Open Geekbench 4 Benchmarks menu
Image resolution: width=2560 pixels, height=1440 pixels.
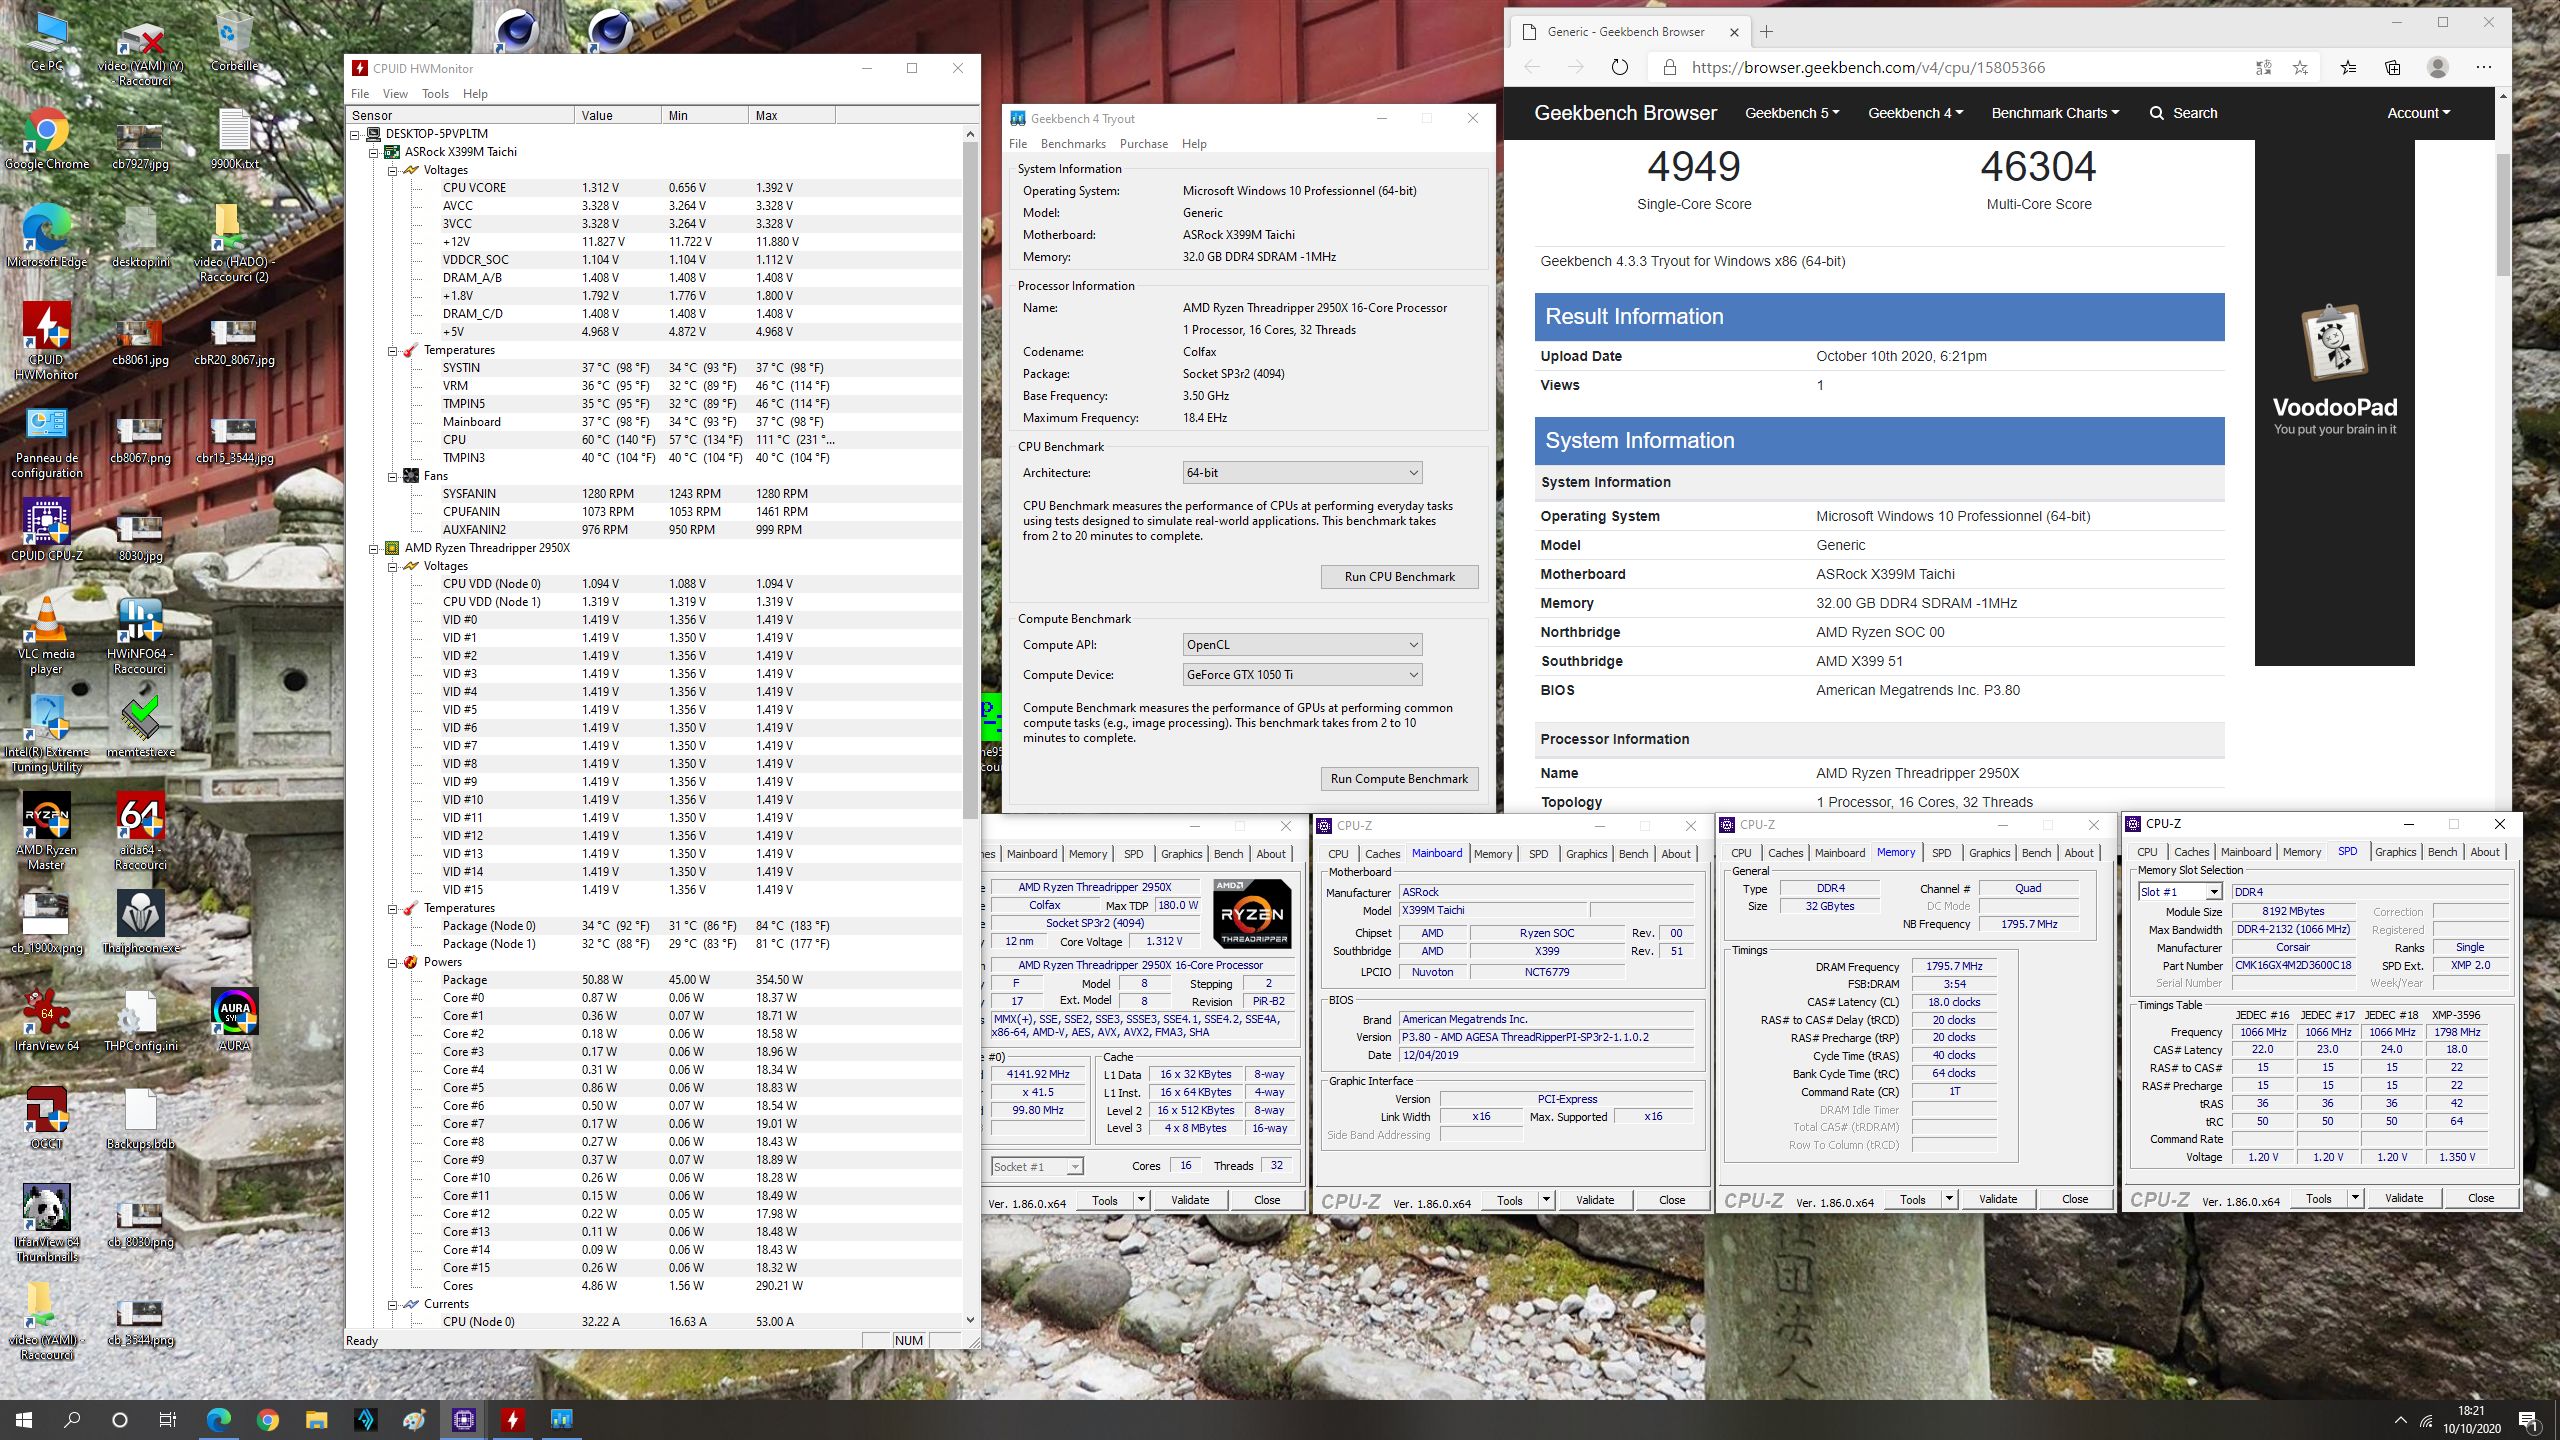tap(1073, 143)
